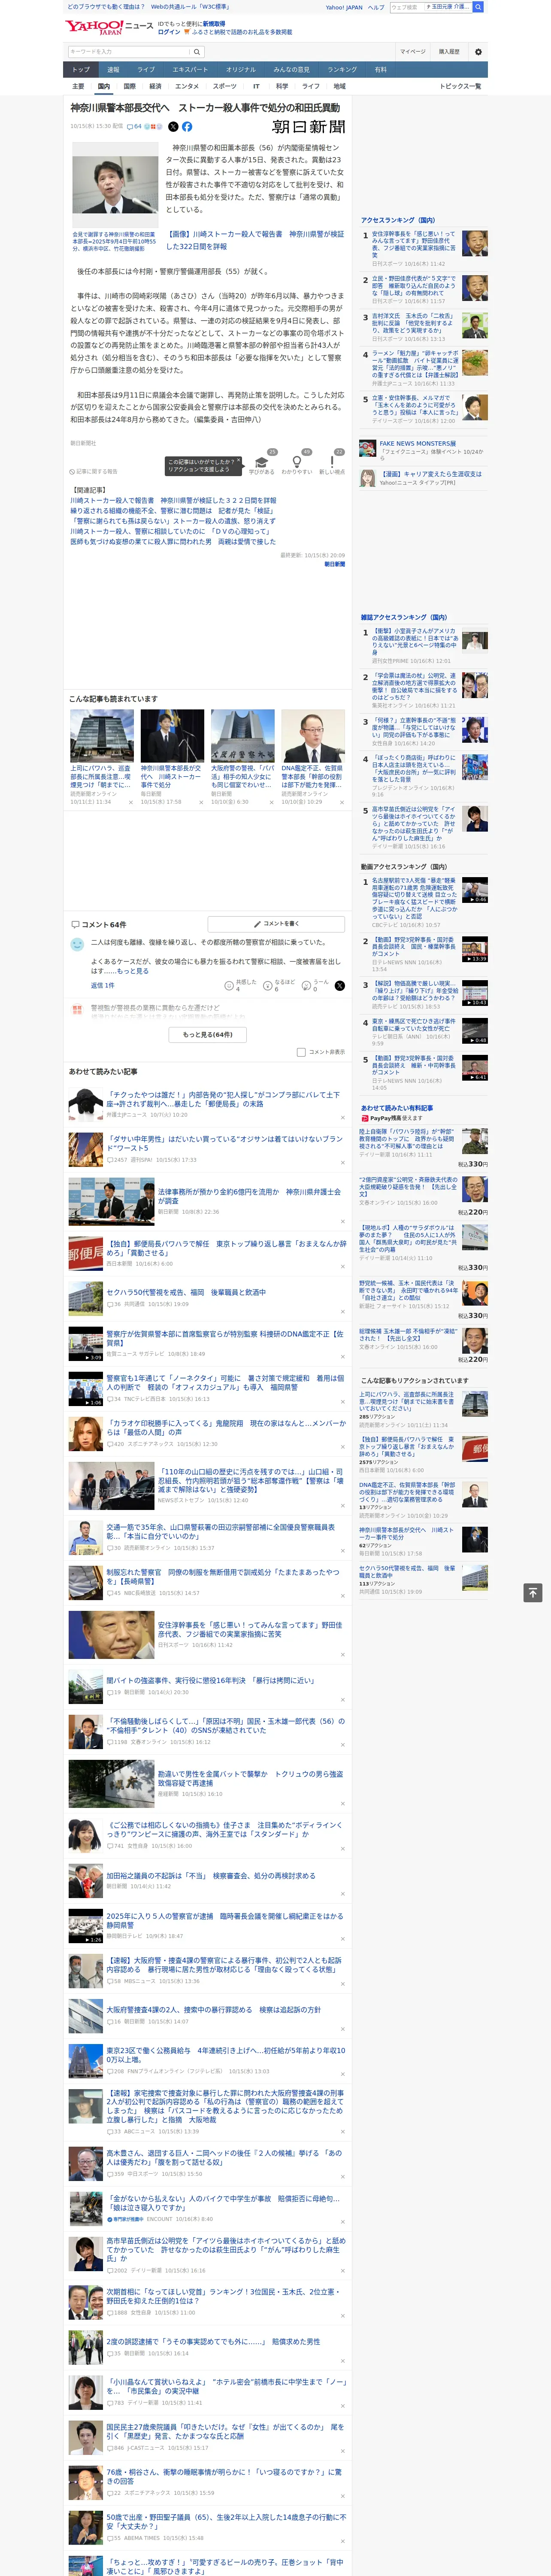Open recommended card DNA鑑定不正、佐賀県警本部長
551x2576 pixels.
coord(313,756)
